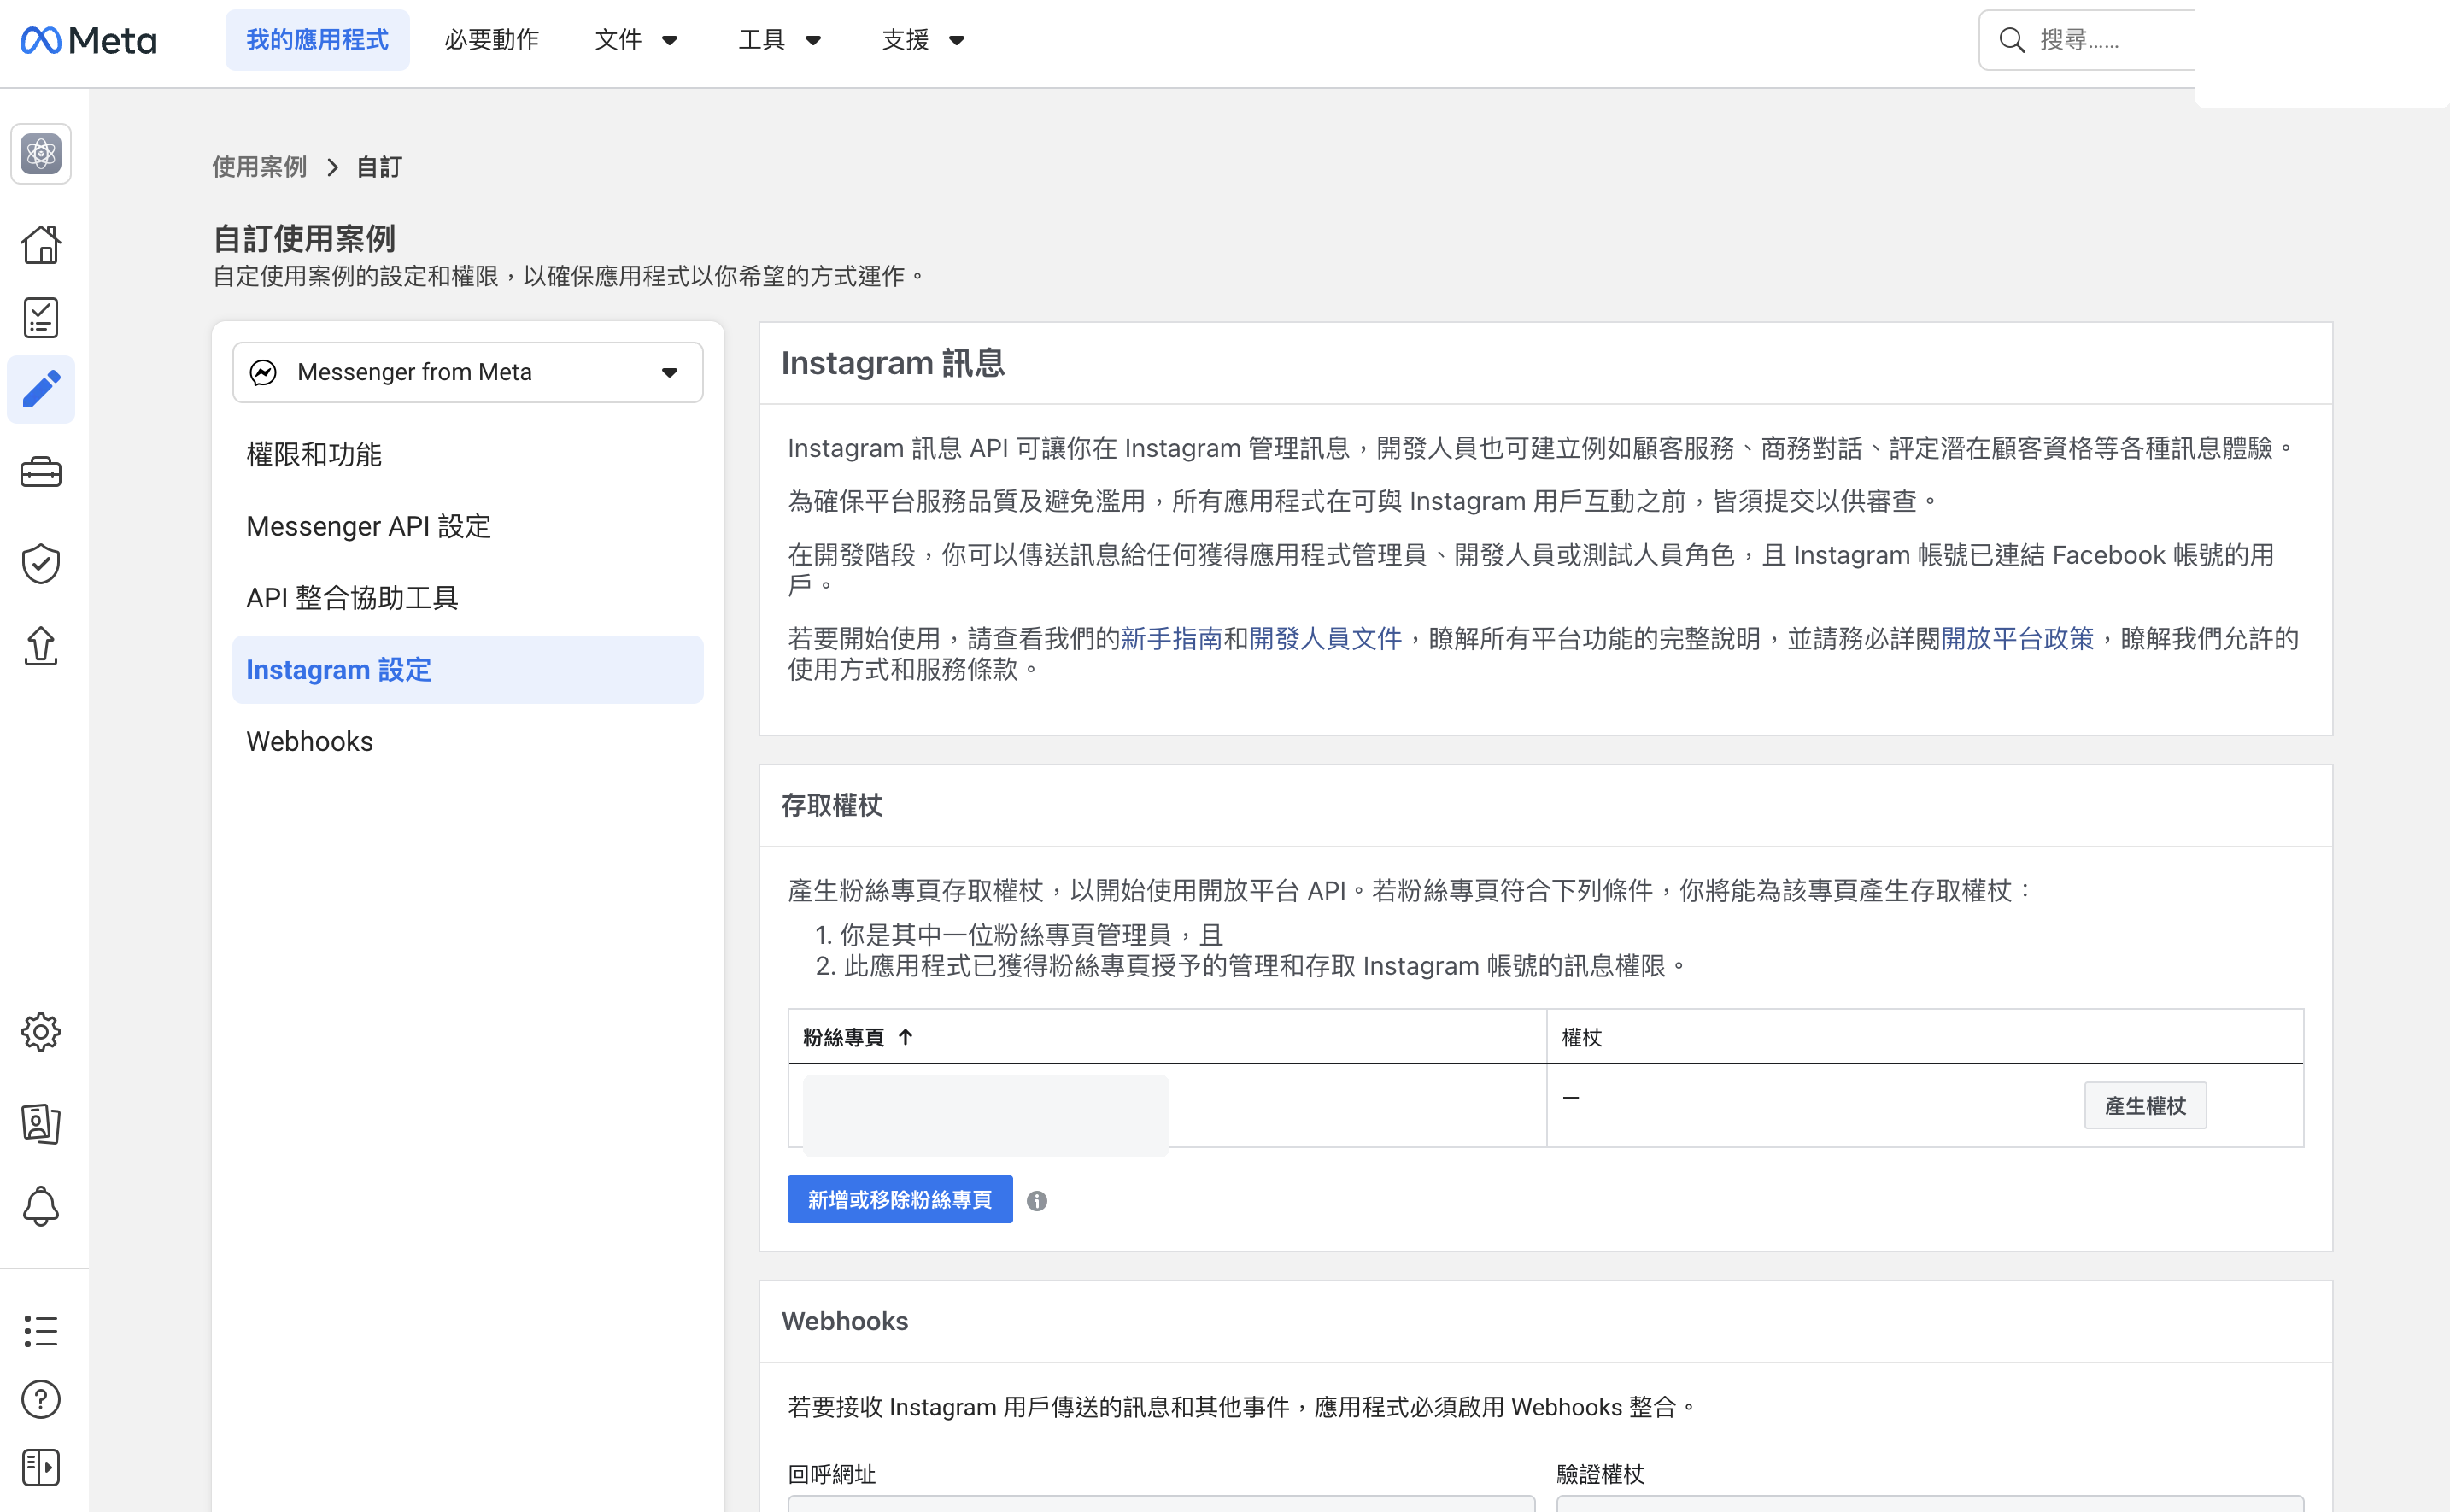This screenshot has height=1512, width=2450.
Task: Select API 整合協助工具 in side menu
Action: pyautogui.click(x=468, y=598)
